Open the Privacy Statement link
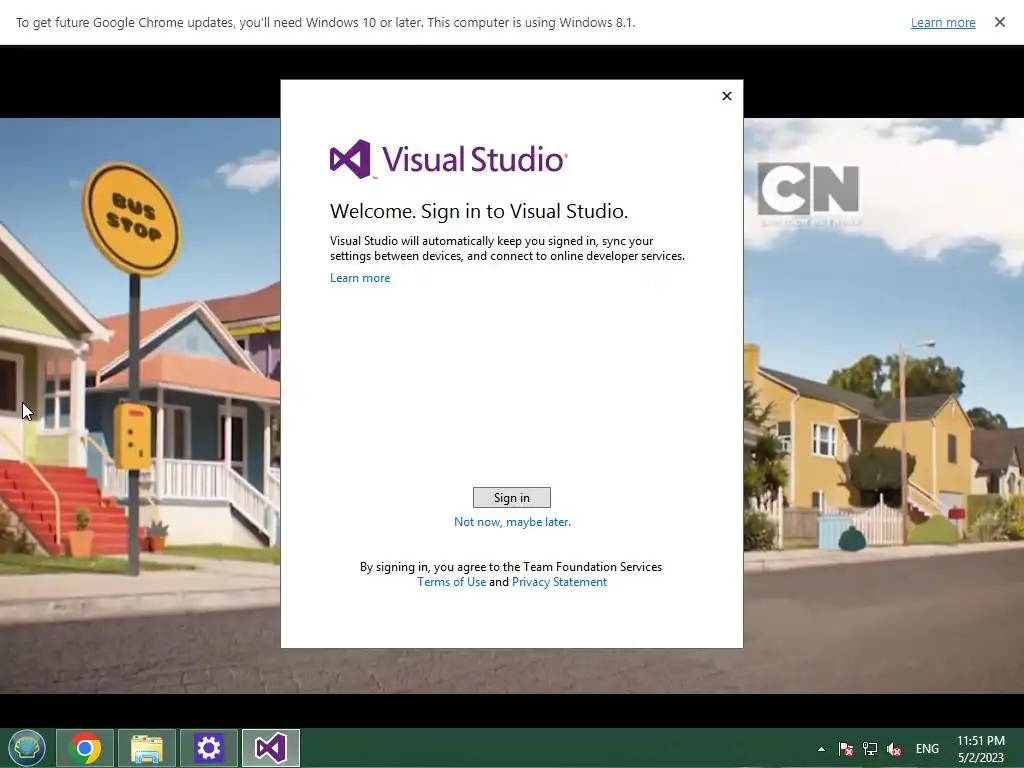The image size is (1024, 768). pos(559,582)
